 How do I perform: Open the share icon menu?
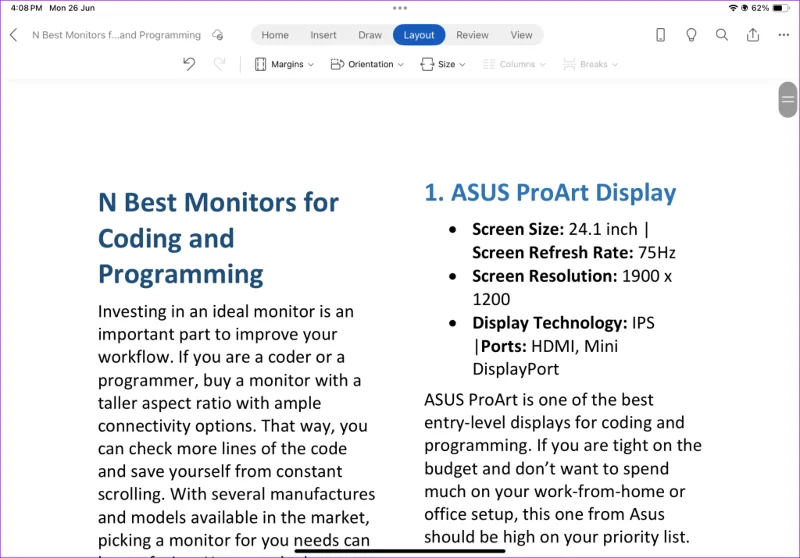[x=753, y=35]
